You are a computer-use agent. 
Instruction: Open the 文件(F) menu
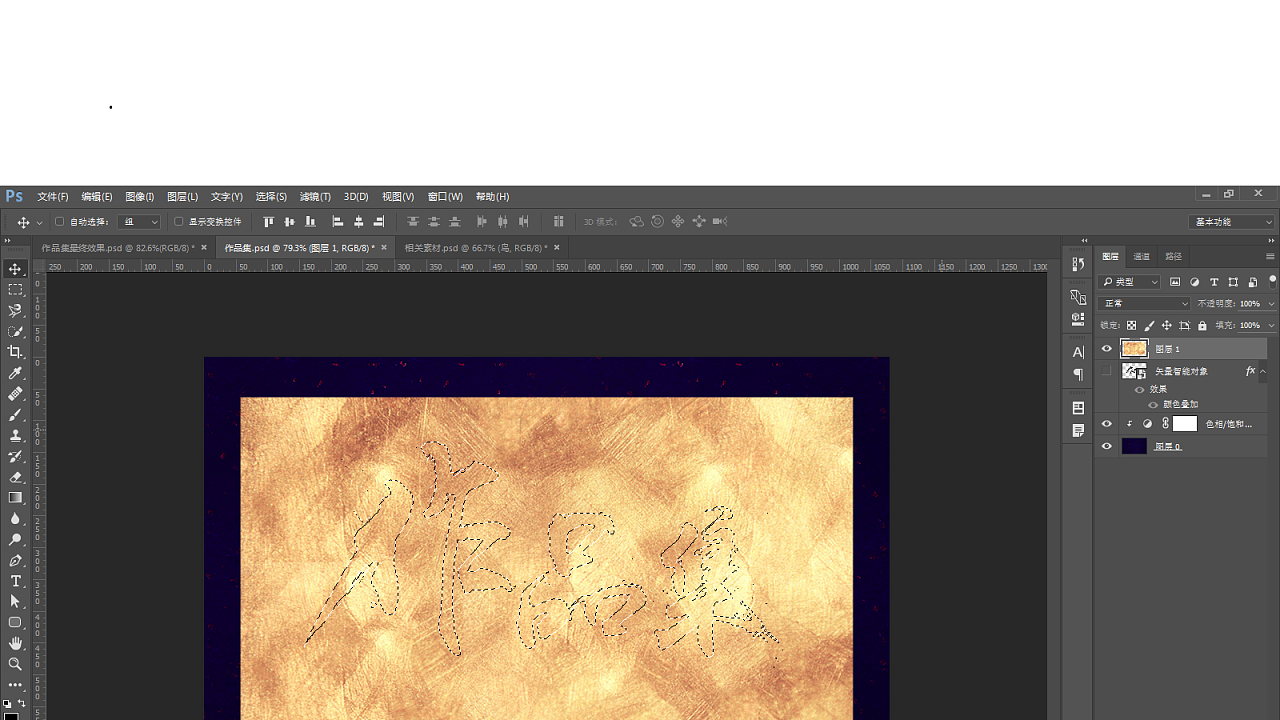53,197
